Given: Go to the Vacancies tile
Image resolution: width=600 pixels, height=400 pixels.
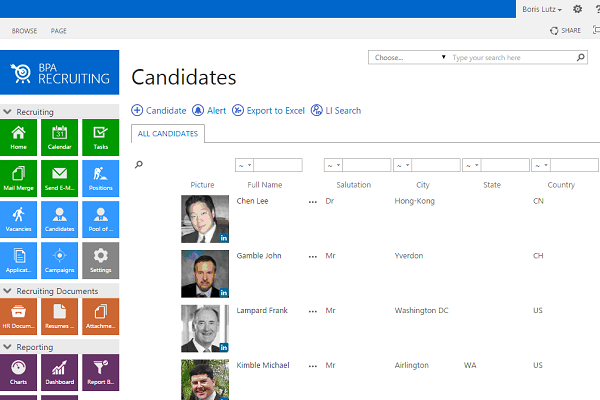Looking at the screenshot, I should (x=19, y=219).
